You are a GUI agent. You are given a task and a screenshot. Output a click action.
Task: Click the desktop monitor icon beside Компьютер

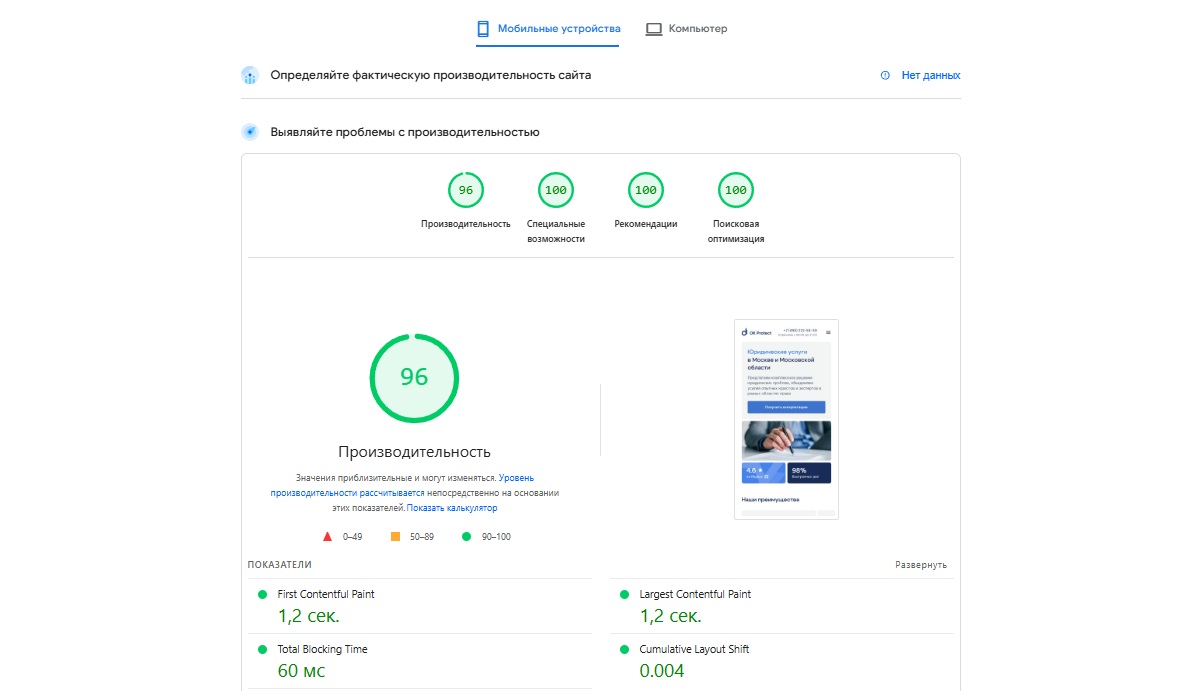(x=654, y=29)
